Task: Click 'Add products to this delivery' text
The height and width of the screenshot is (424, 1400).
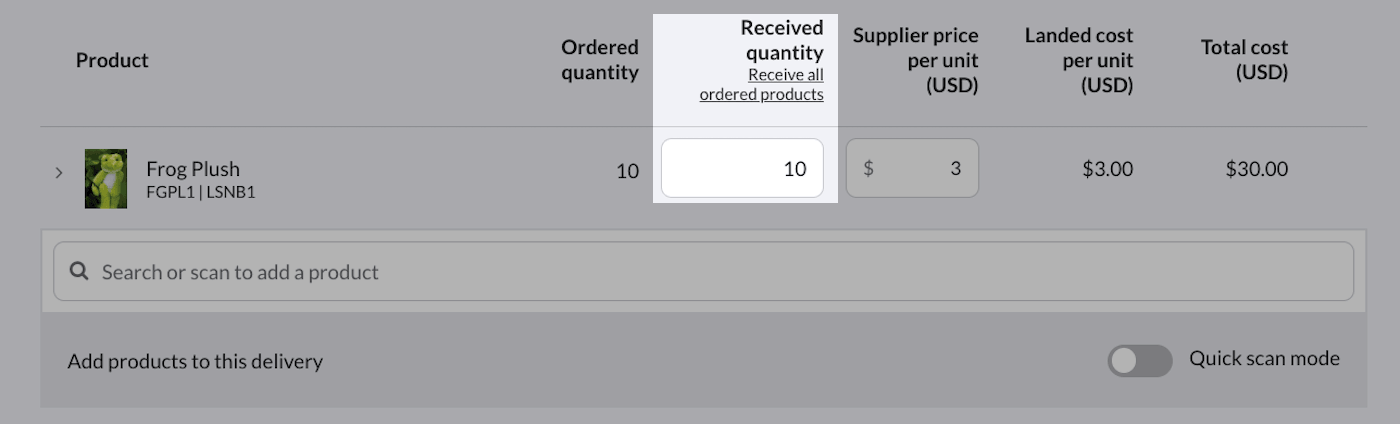Action: (195, 361)
